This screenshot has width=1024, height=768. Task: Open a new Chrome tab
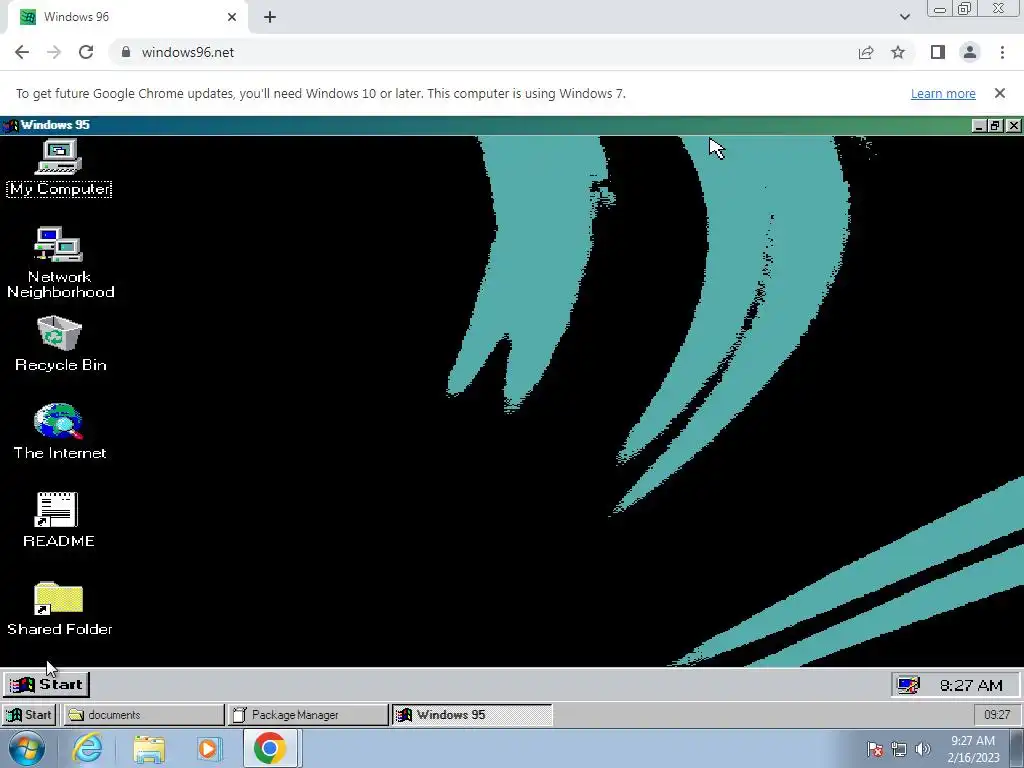pos(270,17)
